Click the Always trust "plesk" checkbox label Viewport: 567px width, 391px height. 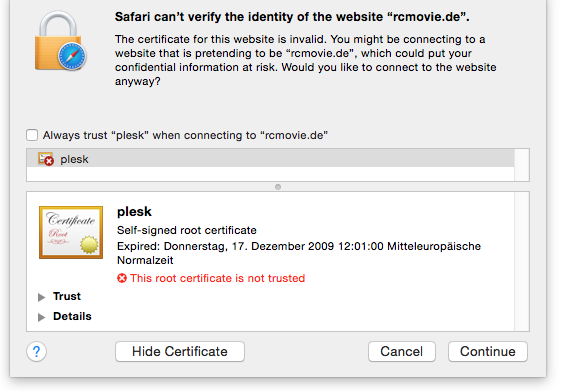pyautogui.click(x=185, y=135)
